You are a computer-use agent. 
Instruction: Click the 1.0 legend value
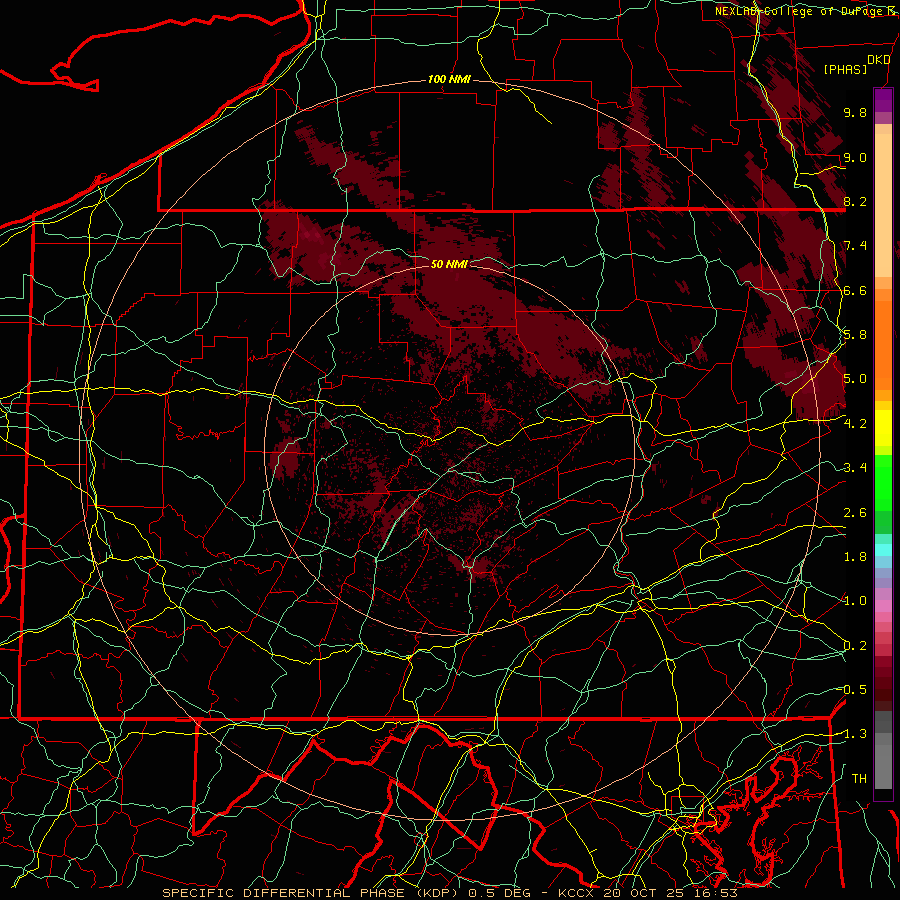coord(855,601)
